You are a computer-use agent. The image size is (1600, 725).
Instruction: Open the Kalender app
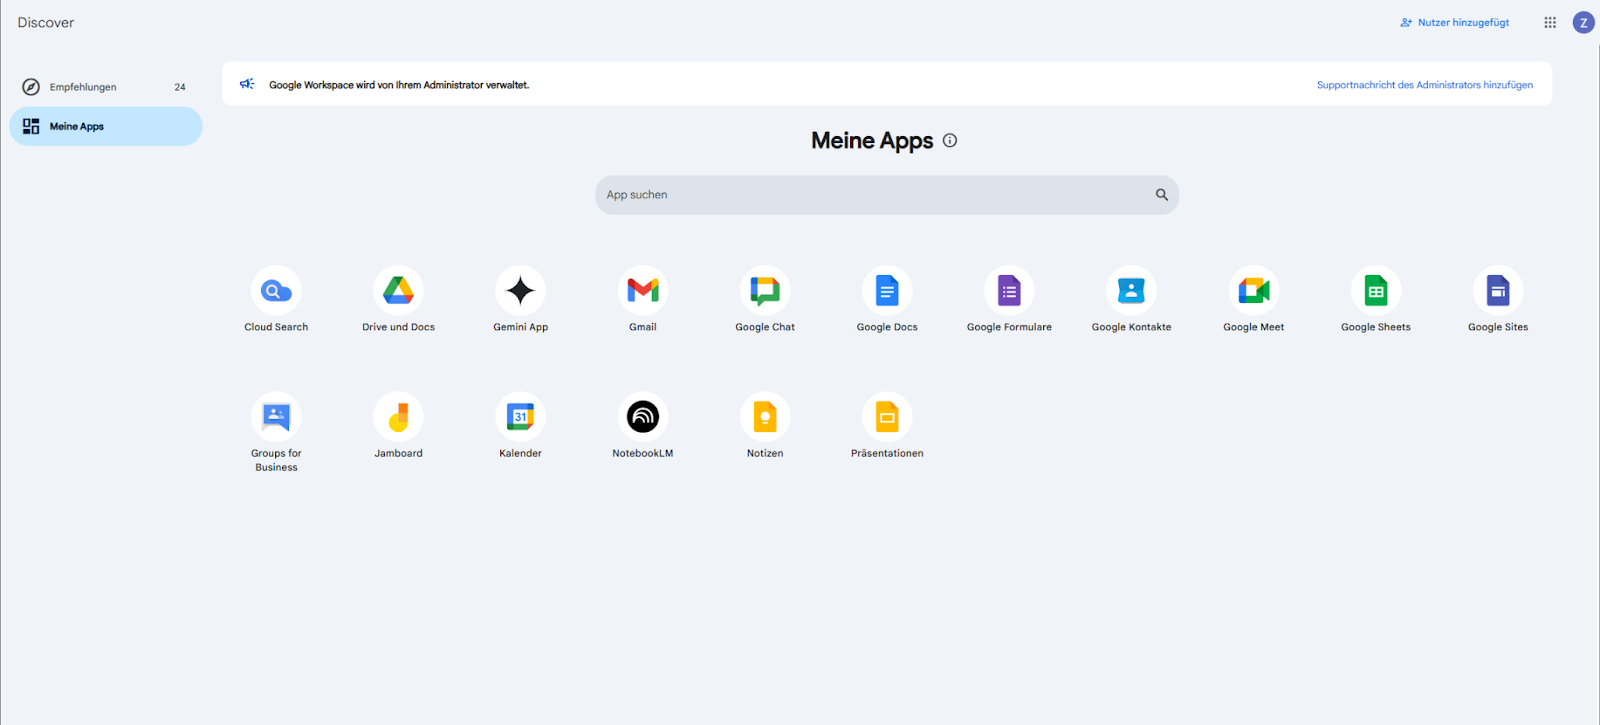pyautogui.click(x=520, y=417)
